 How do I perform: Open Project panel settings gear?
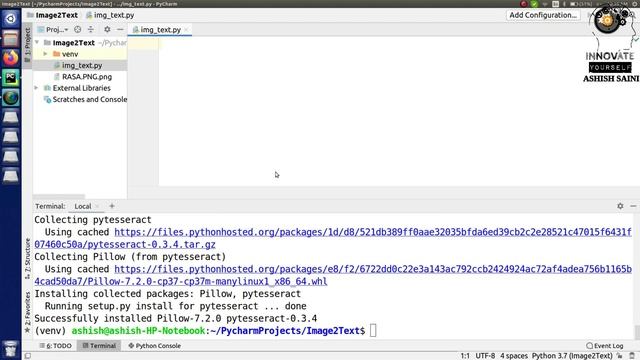pyautogui.click(x=107, y=29)
